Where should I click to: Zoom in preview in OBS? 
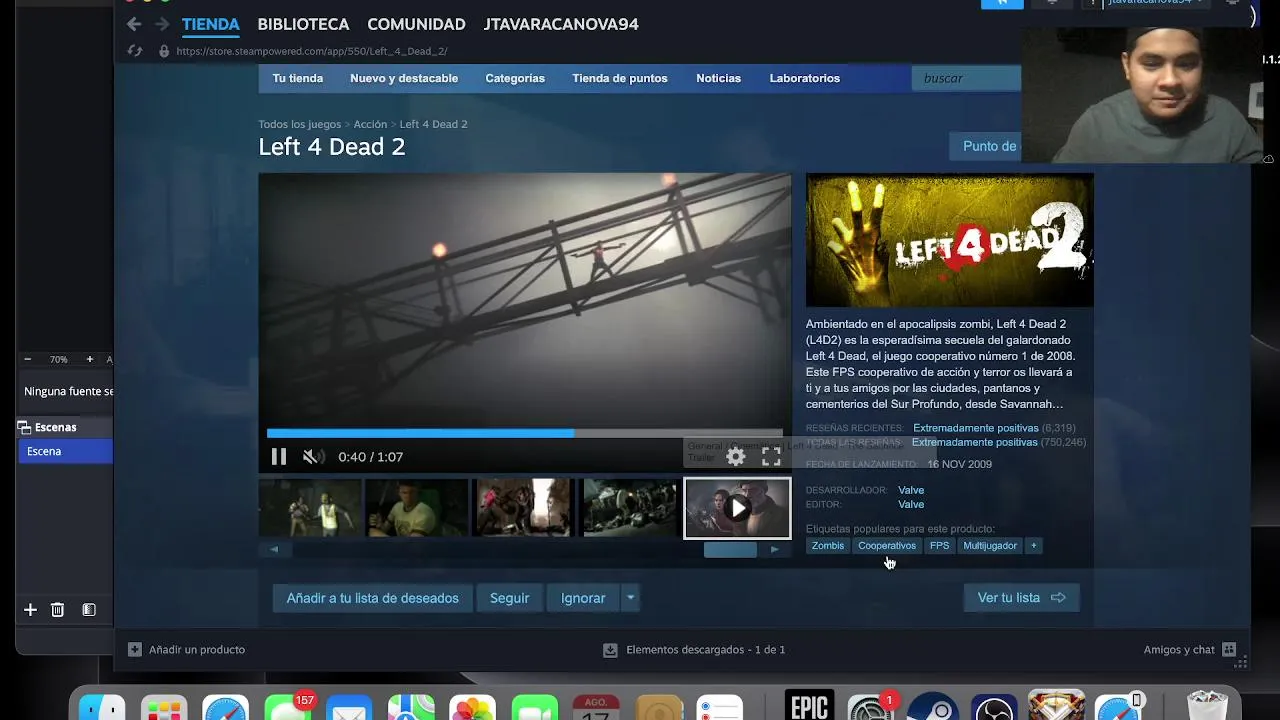tap(89, 359)
